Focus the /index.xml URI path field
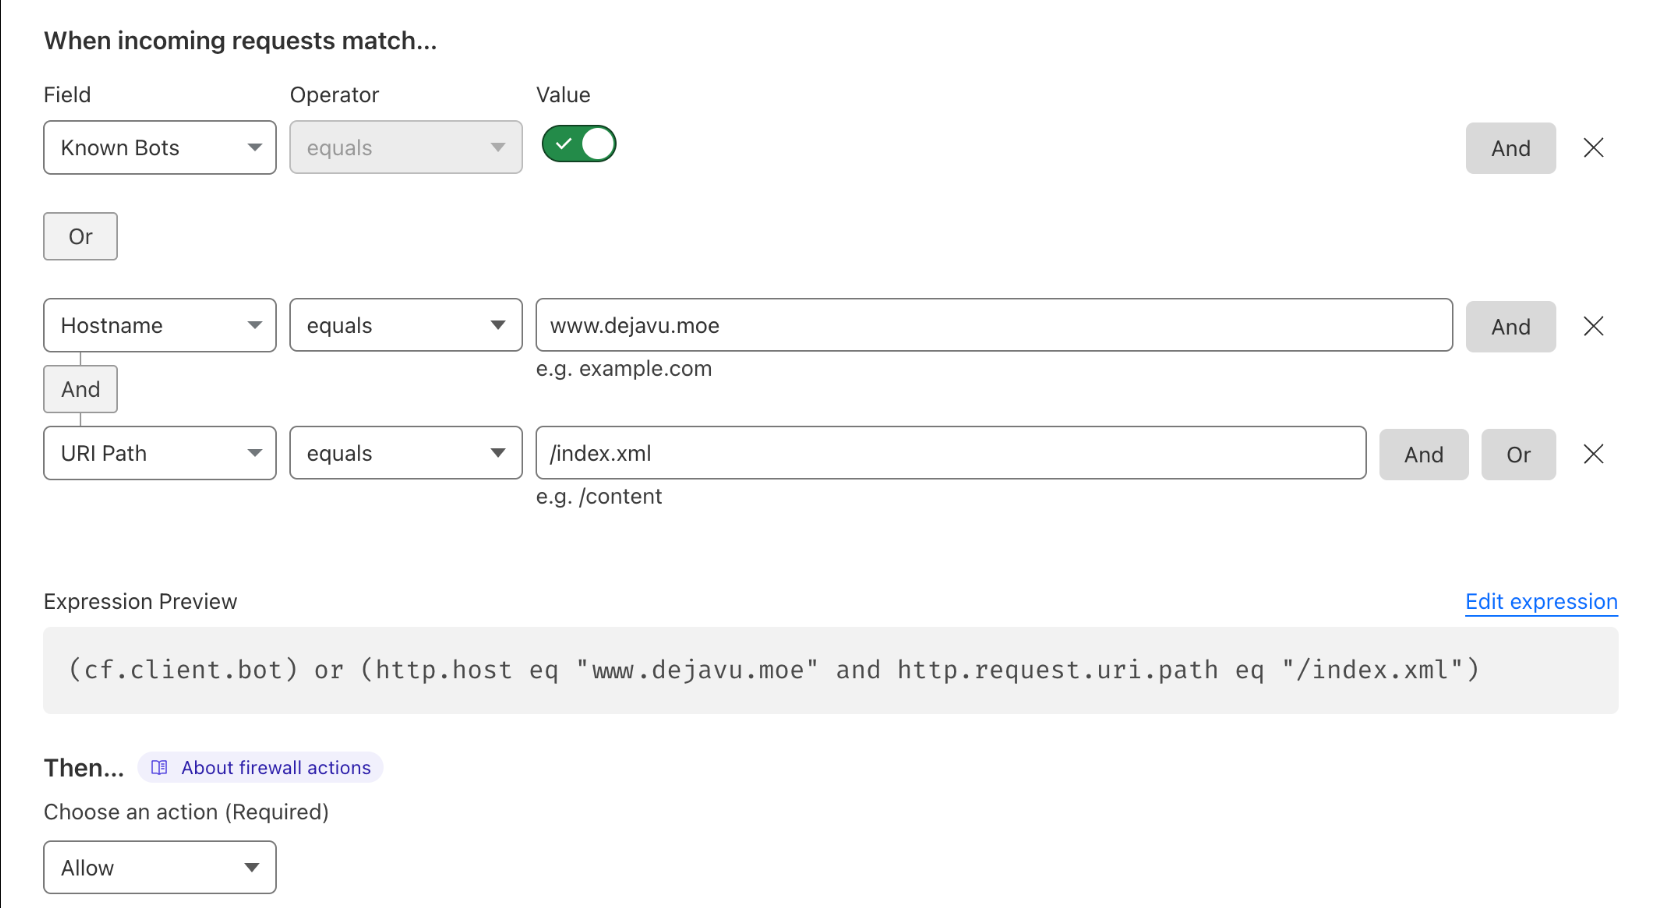 (x=950, y=454)
